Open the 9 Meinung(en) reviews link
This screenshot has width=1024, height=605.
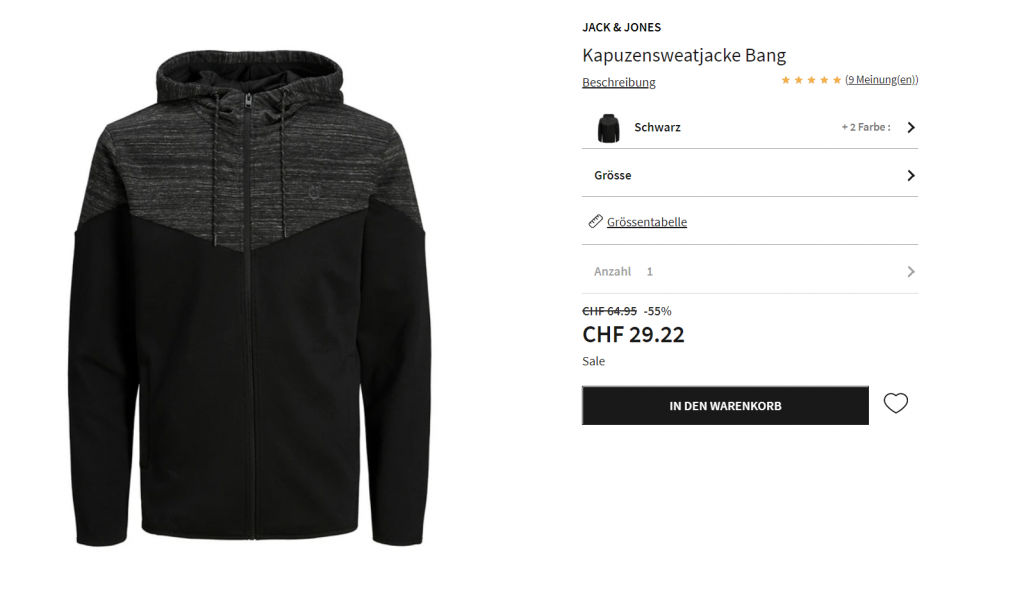[x=882, y=80]
